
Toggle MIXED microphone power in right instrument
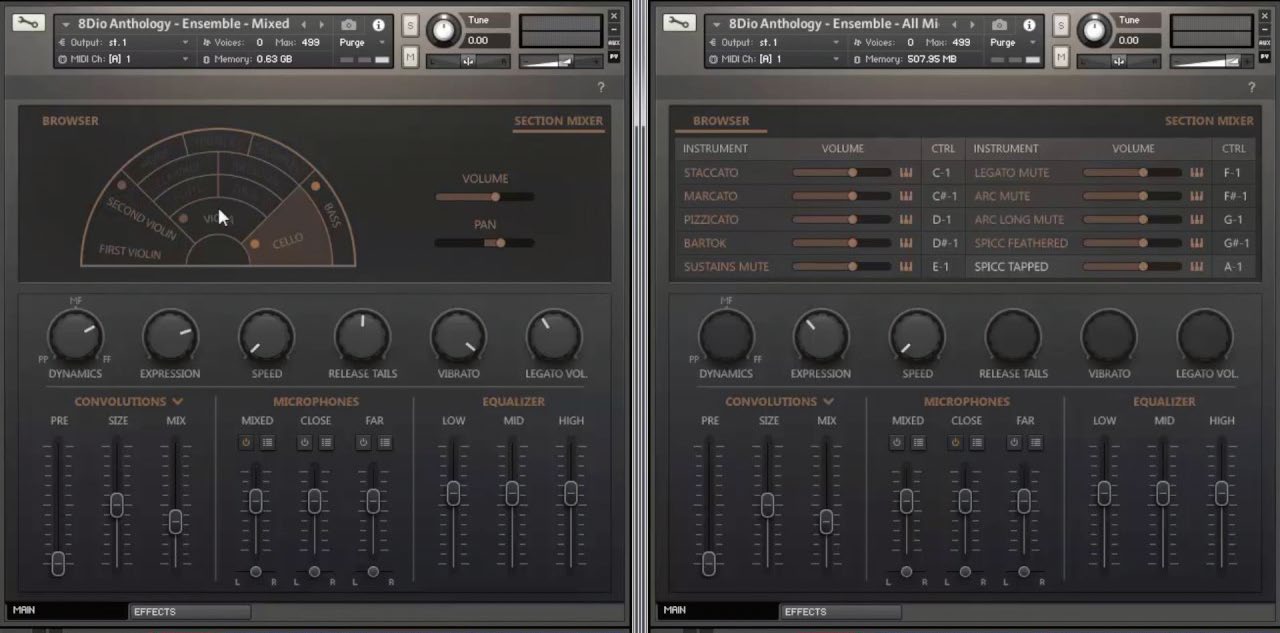coord(896,442)
